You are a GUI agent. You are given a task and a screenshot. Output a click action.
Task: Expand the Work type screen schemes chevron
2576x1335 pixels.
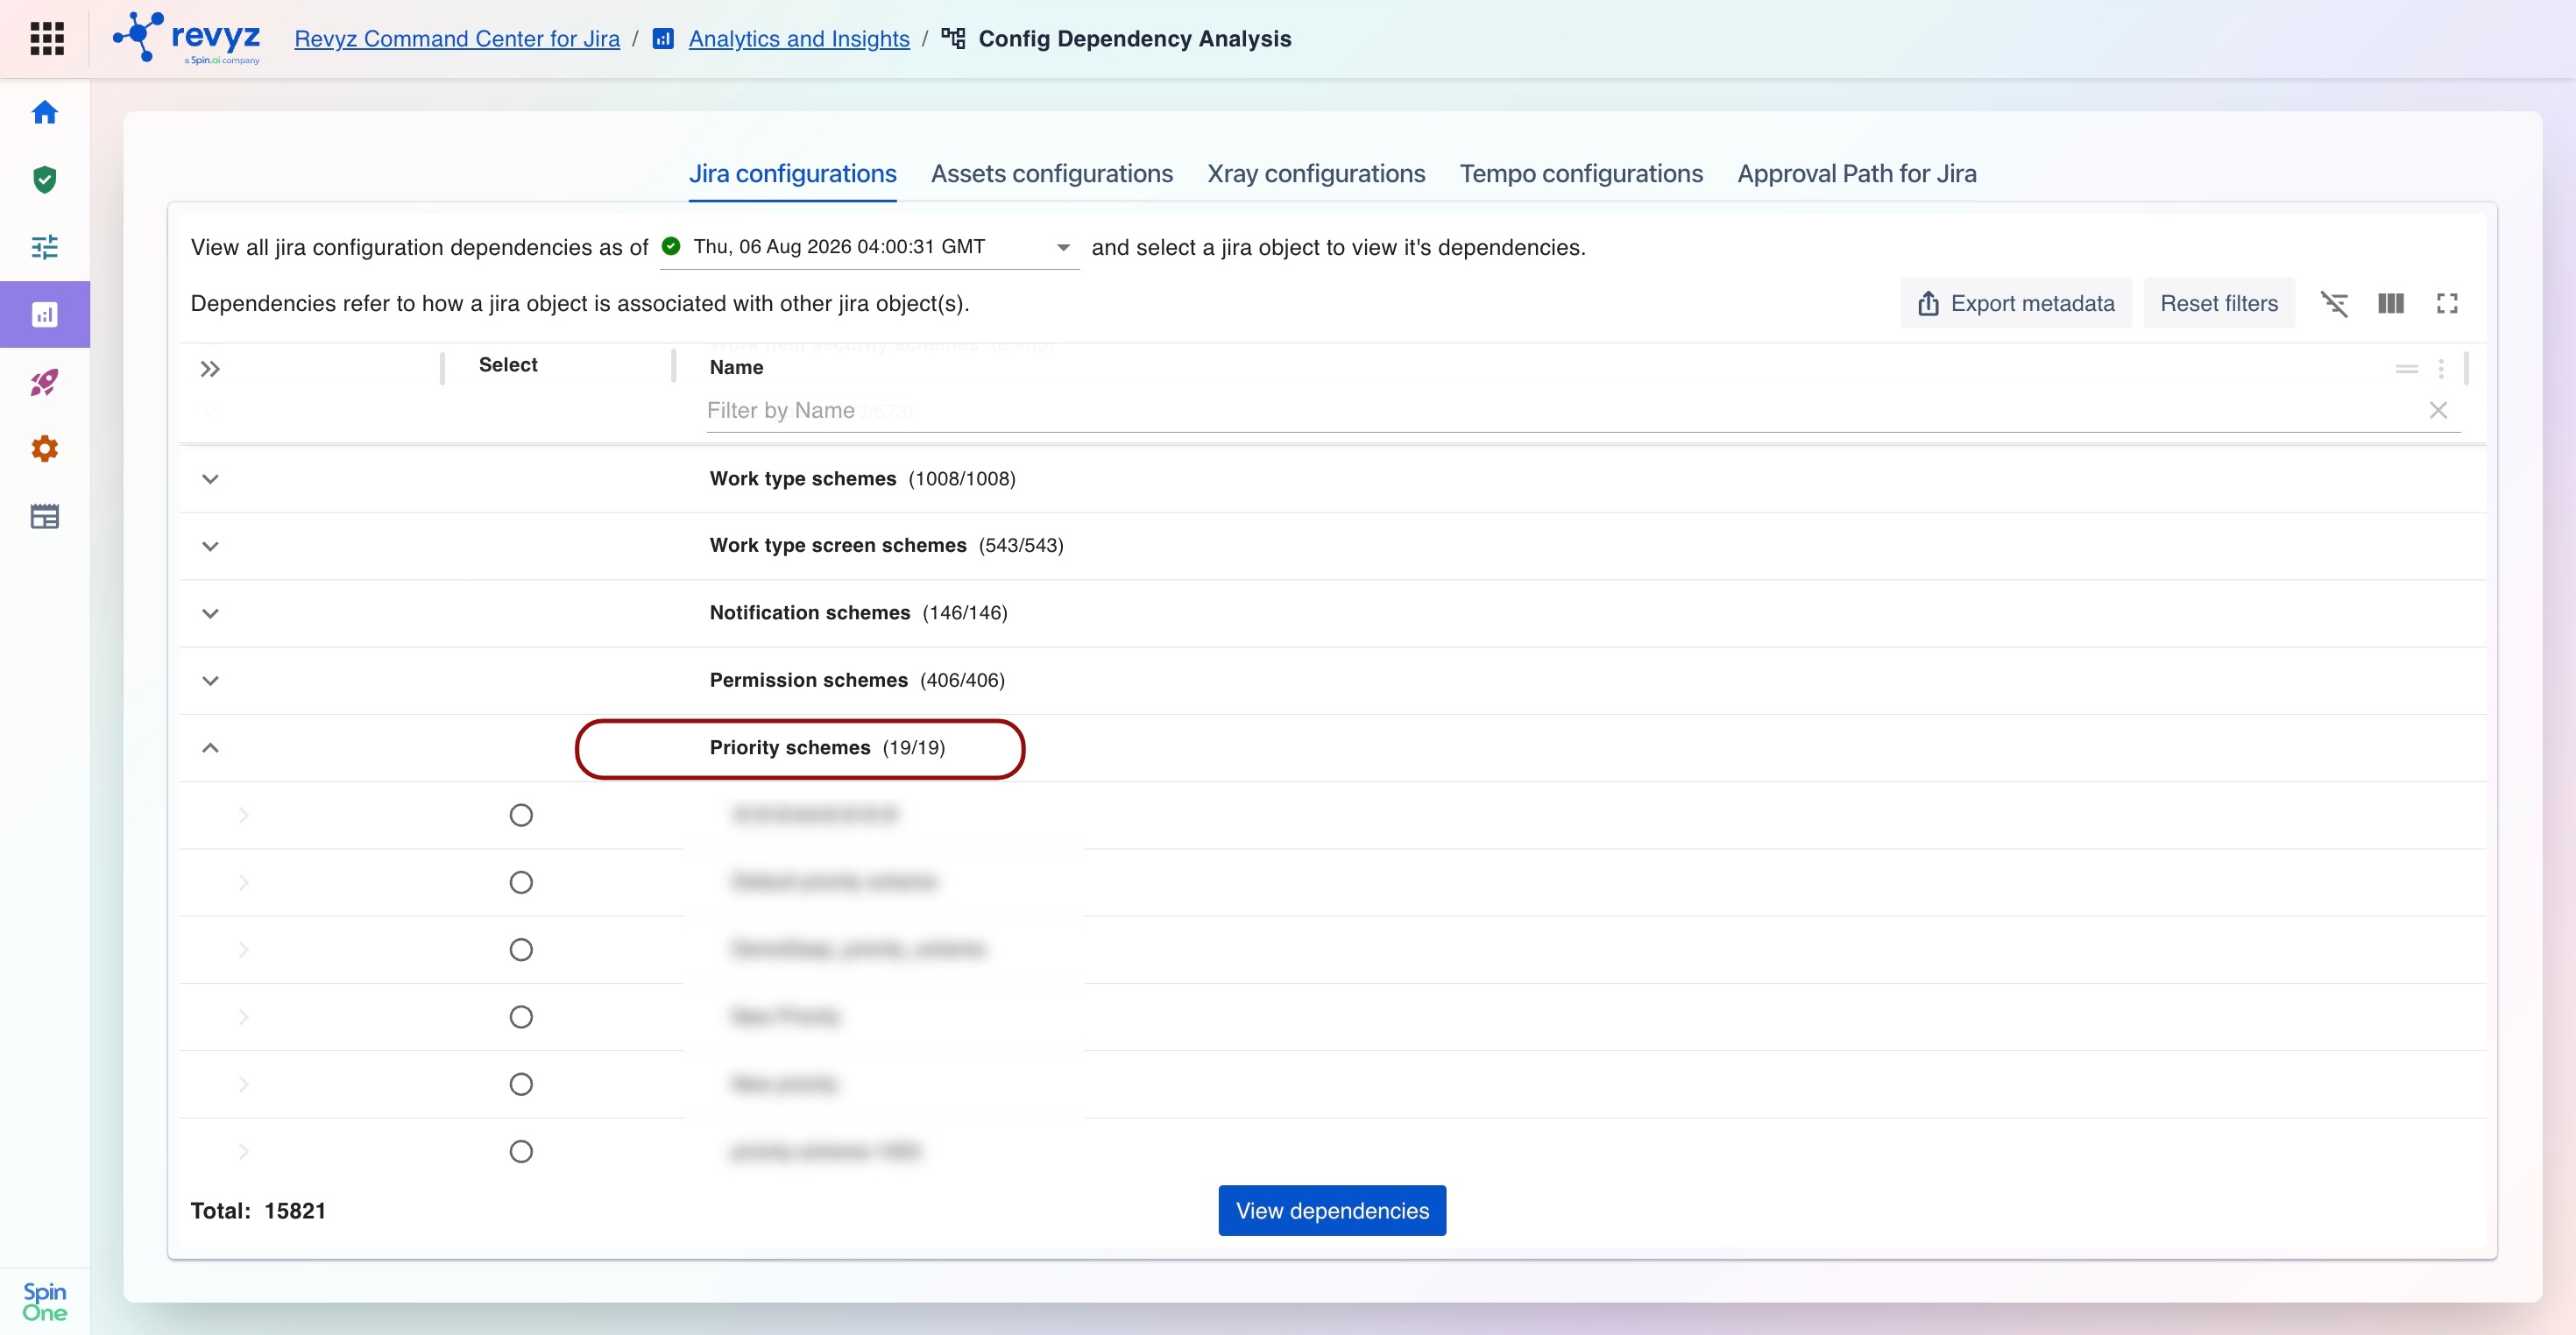[210, 546]
